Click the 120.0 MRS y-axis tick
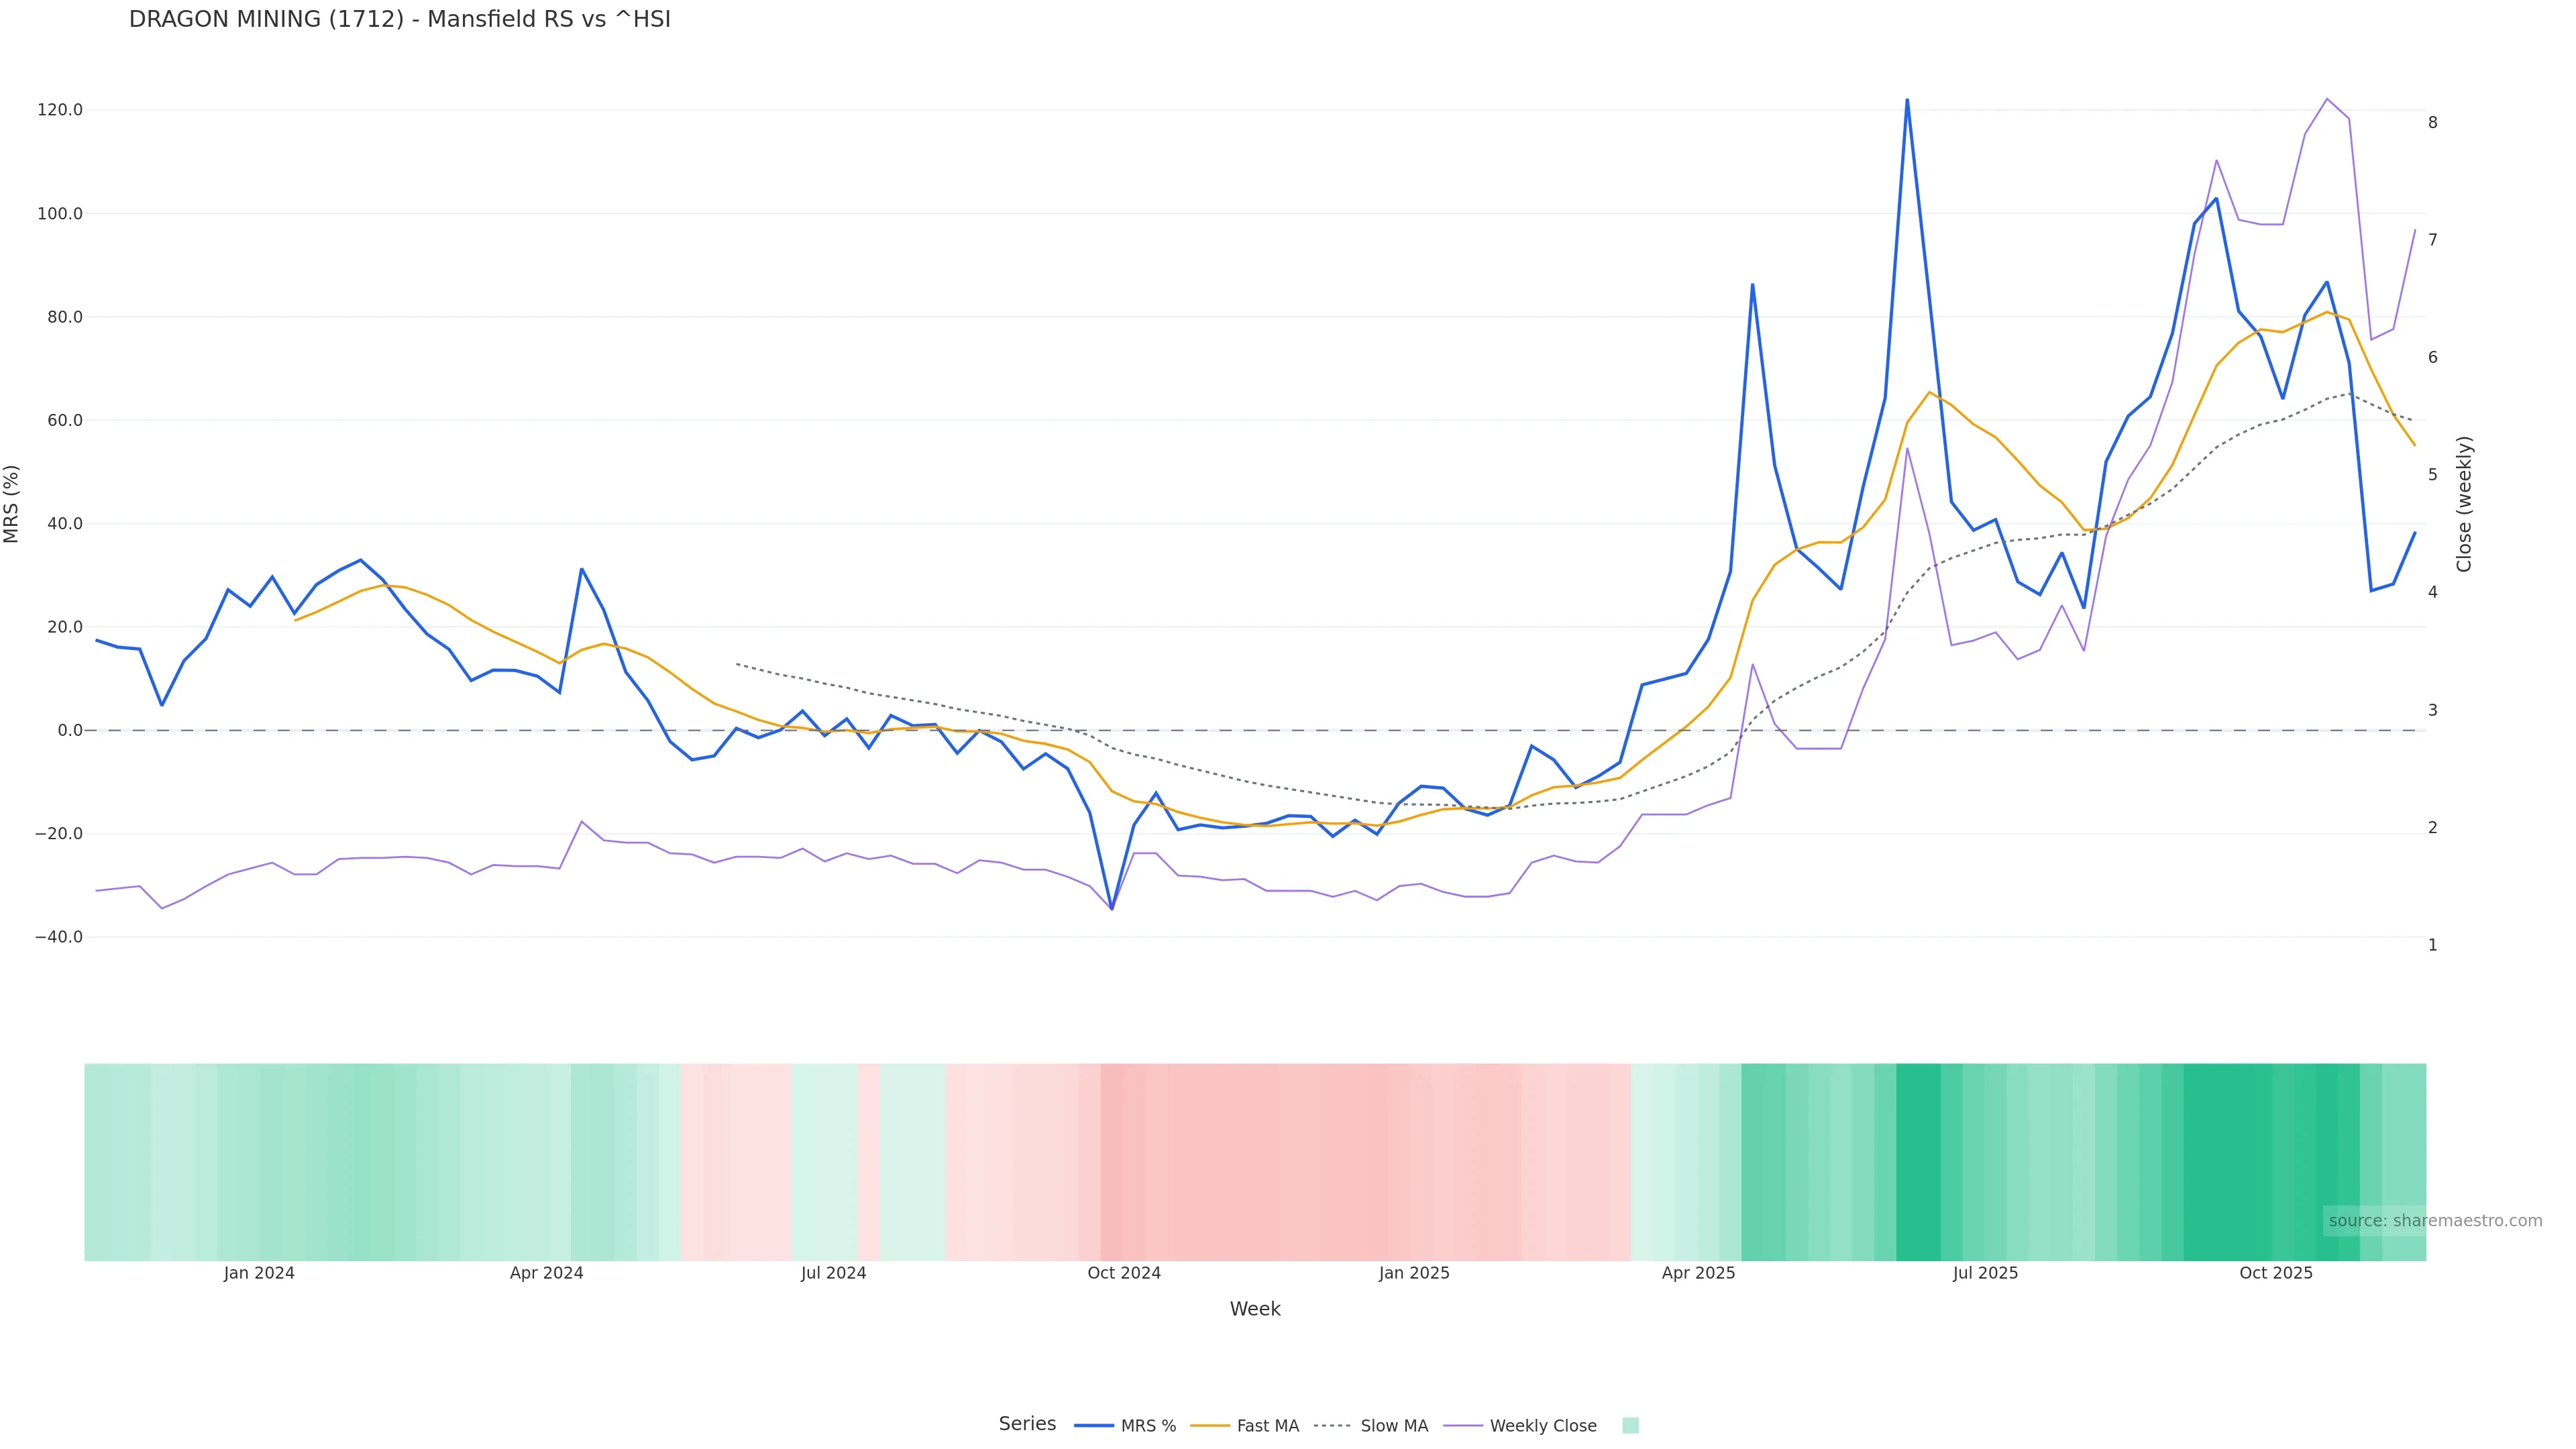This screenshot has height=1449, width=2576. click(60, 110)
